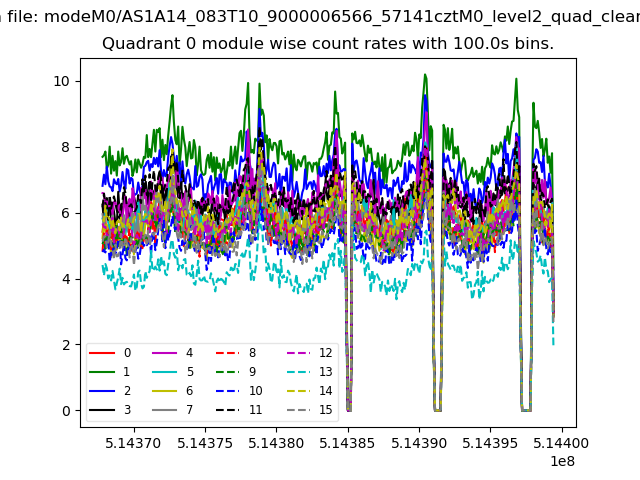Click the x-axis tick label 5.14370
Viewport: 640px width, 480px height.
pos(133,442)
